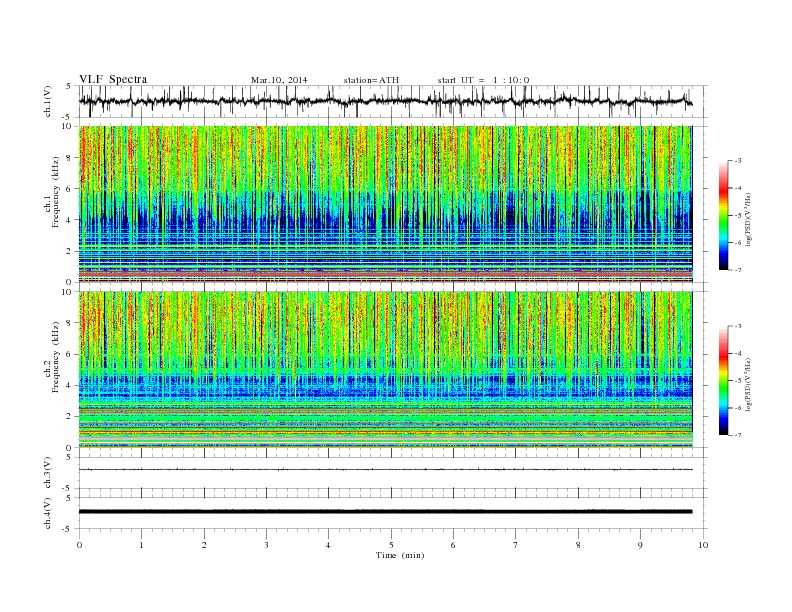The image size is (792, 612).
Task: Click the "-3" tick of upper color bar
Action: tap(738, 161)
